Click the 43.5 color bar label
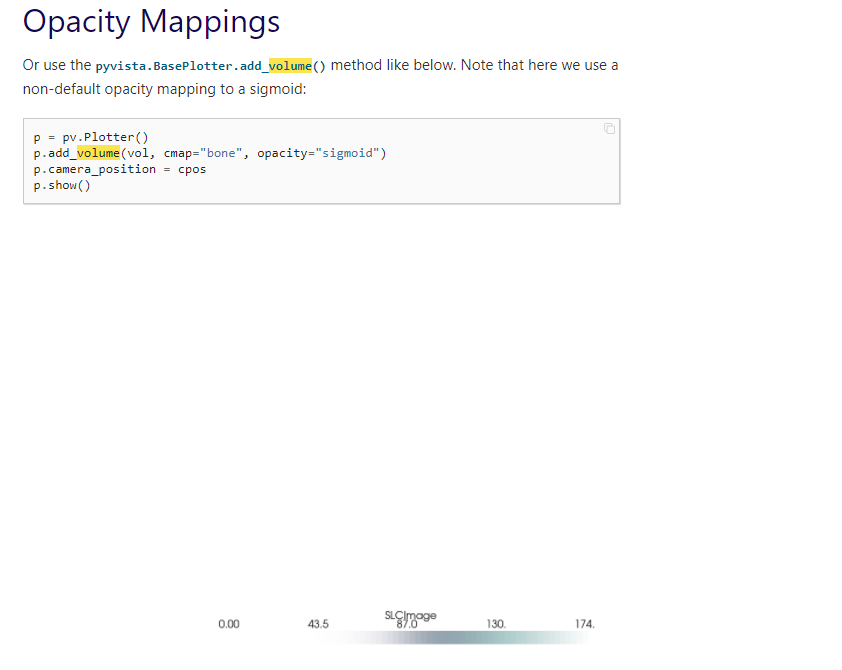 (x=318, y=624)
